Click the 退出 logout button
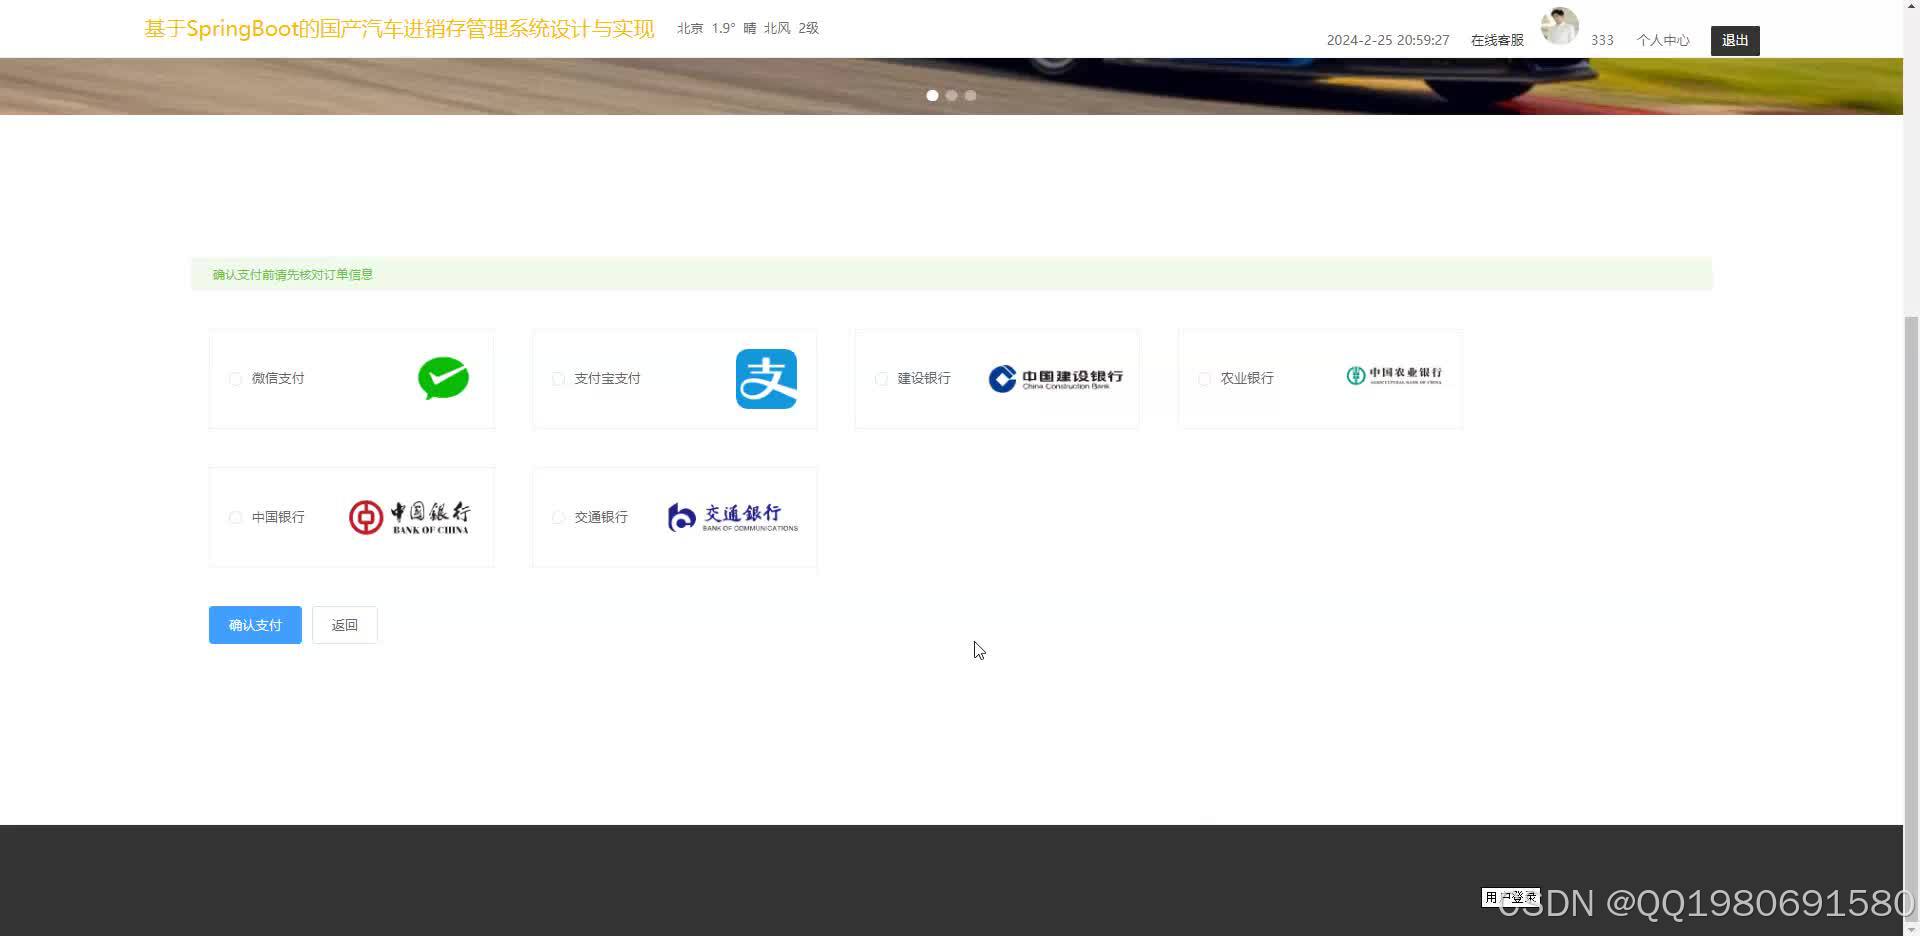 point(1734,40)
